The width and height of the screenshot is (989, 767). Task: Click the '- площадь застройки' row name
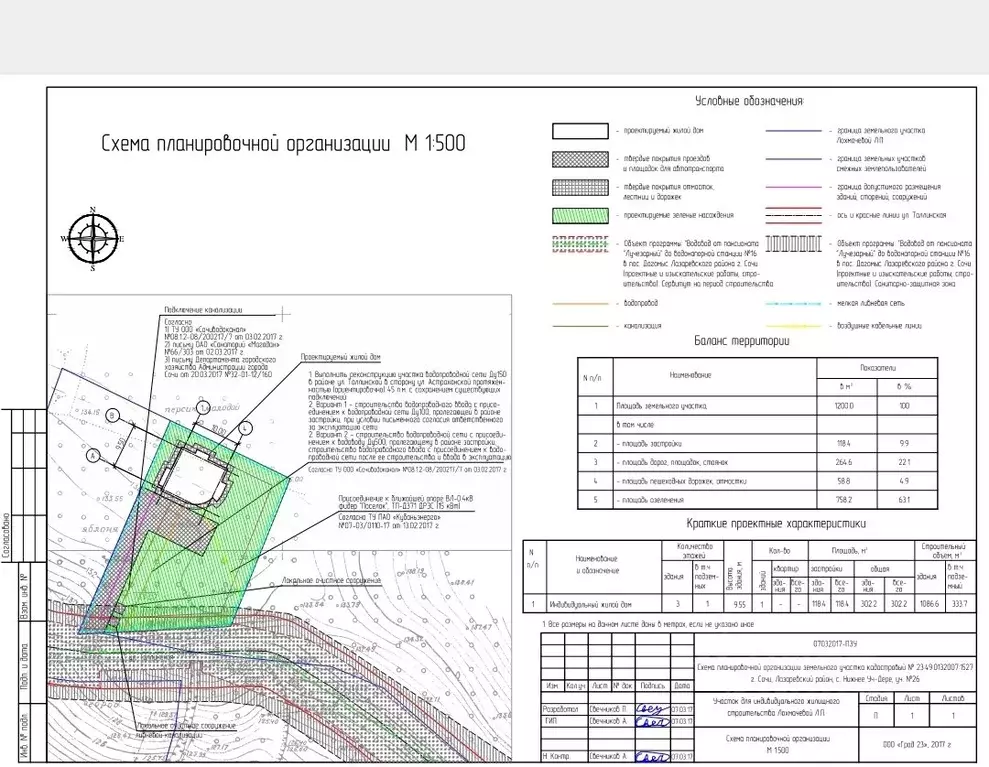[x=649, y=443]
